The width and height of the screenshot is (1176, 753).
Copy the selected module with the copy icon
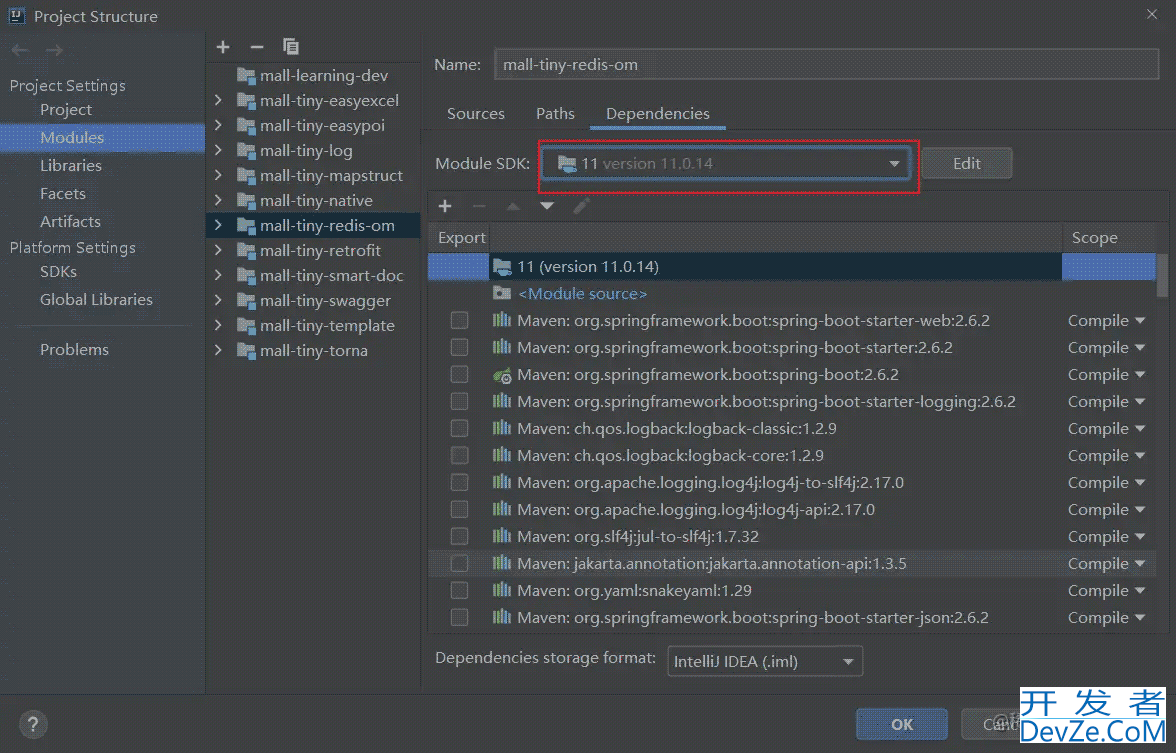pyautogui.click(x=291, y=47)
